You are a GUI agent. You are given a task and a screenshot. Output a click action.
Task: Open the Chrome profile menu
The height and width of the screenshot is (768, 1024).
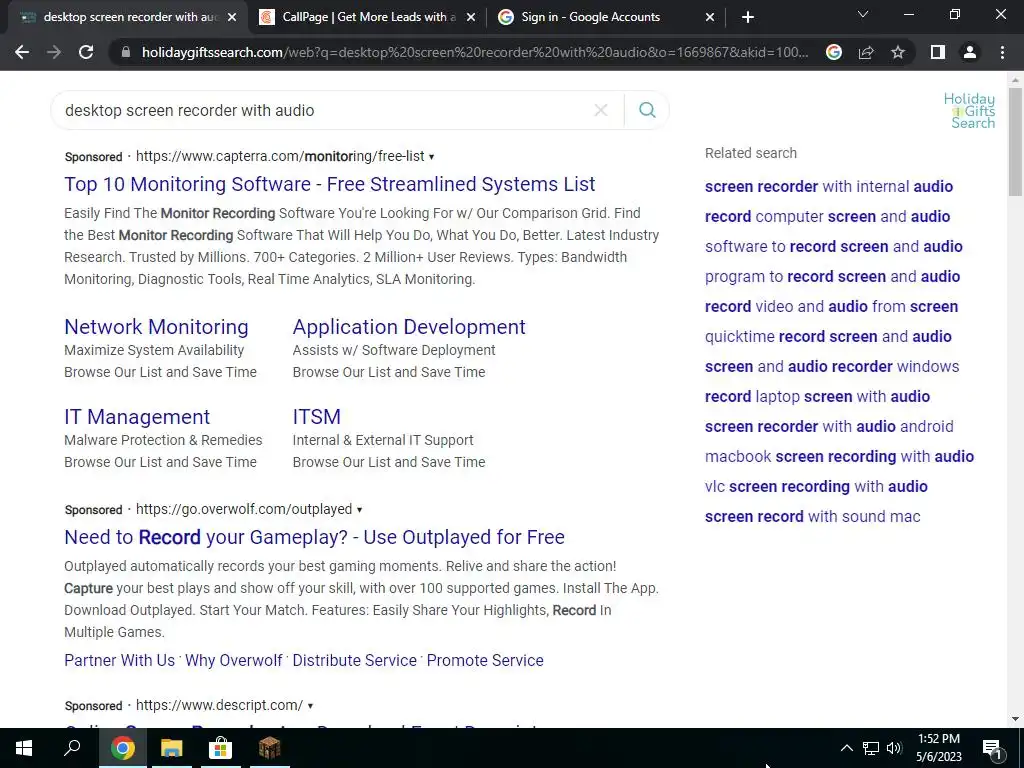click(970, 52)
